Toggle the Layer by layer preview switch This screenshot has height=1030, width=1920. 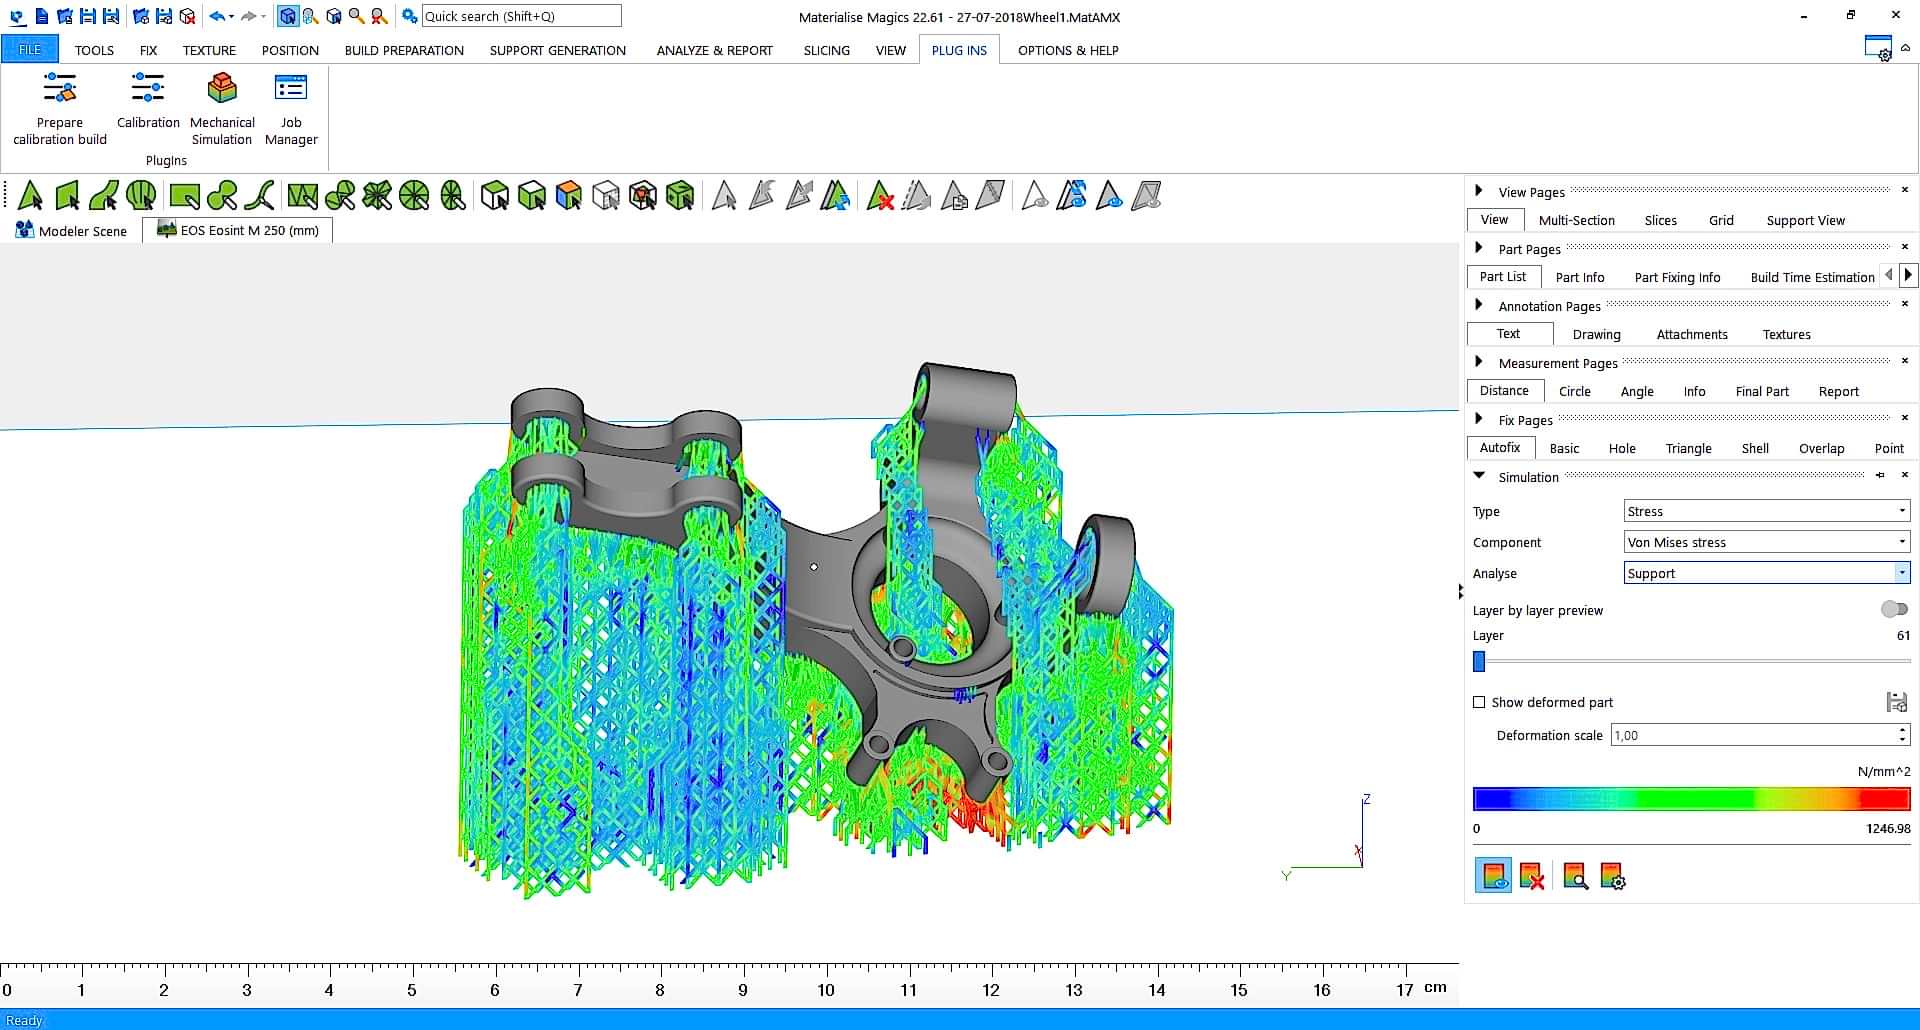click(x=1893, y=609)
